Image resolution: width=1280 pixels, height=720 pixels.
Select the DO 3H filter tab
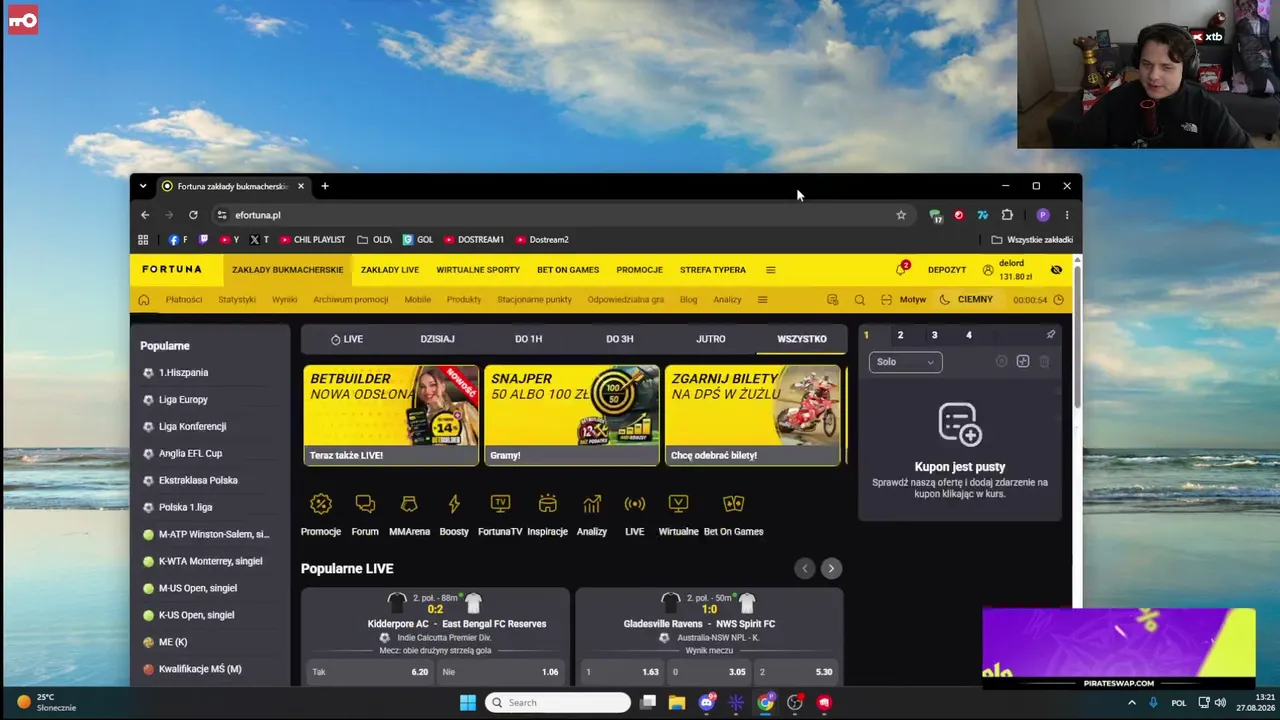pos(619,339)
